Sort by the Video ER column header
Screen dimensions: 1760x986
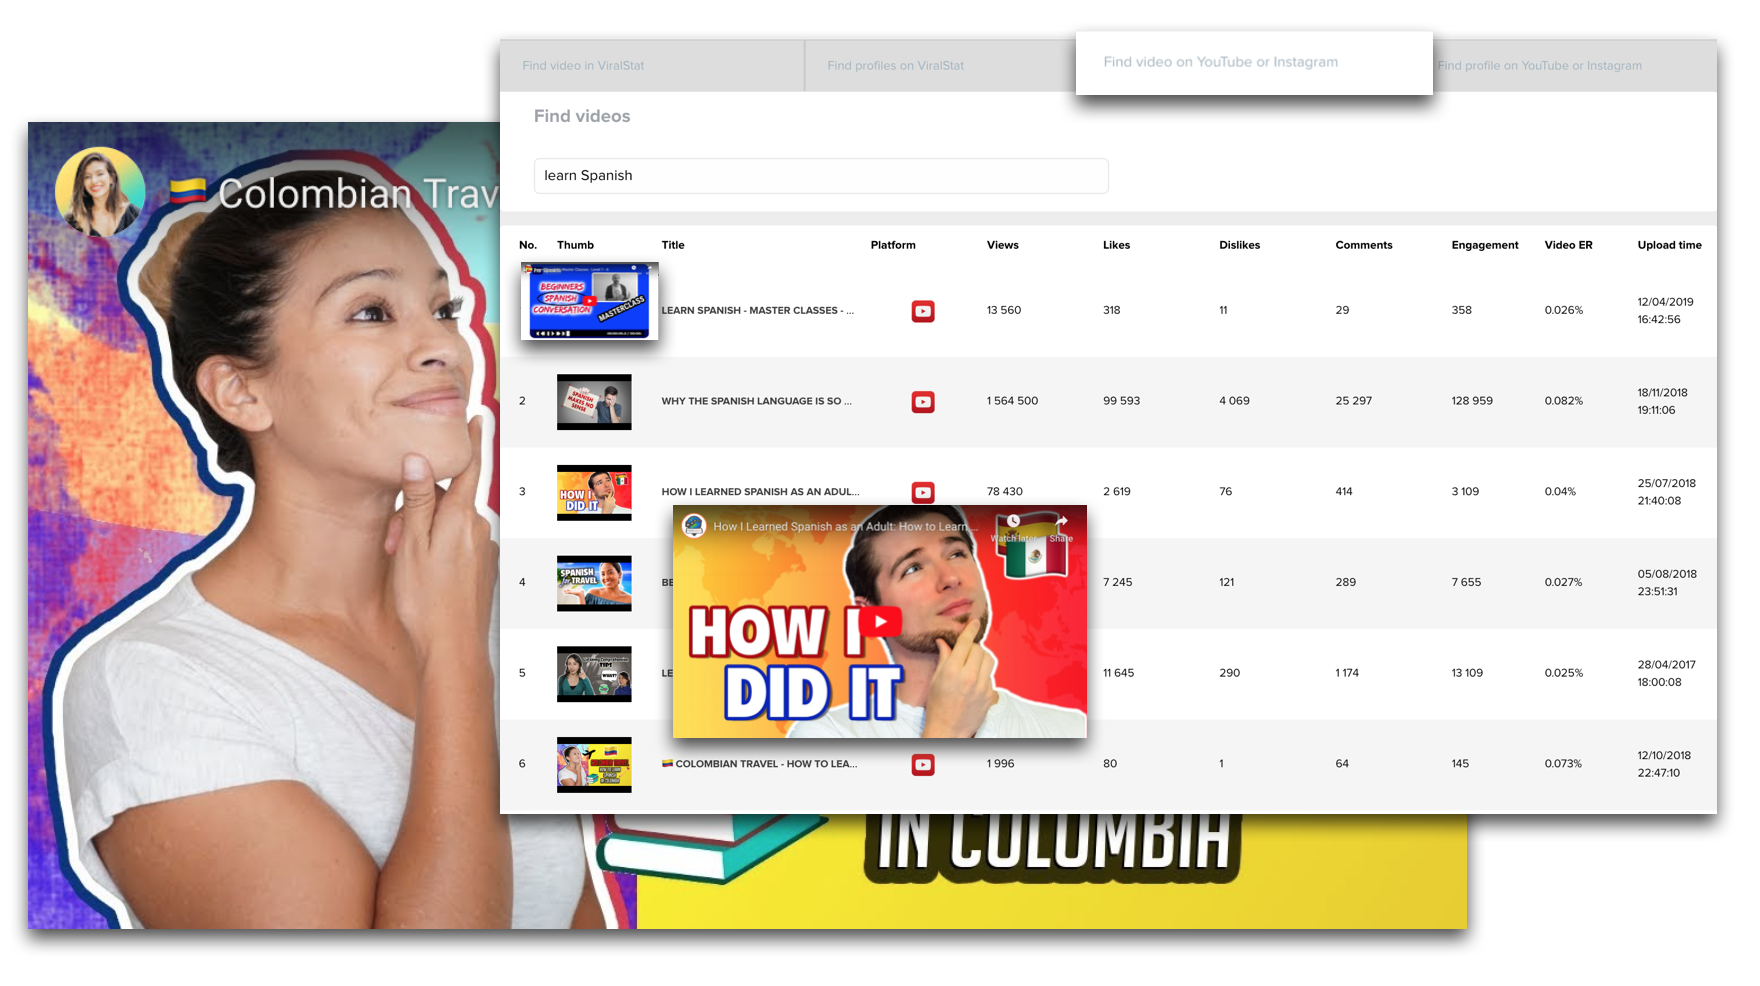coord(1568,245)
